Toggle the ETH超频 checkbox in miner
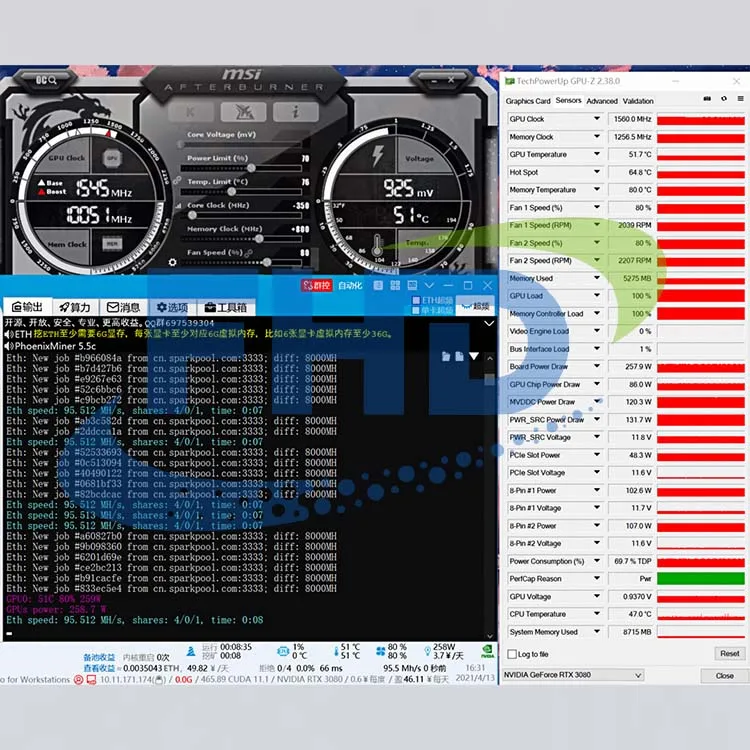 (x=417, y=300)
